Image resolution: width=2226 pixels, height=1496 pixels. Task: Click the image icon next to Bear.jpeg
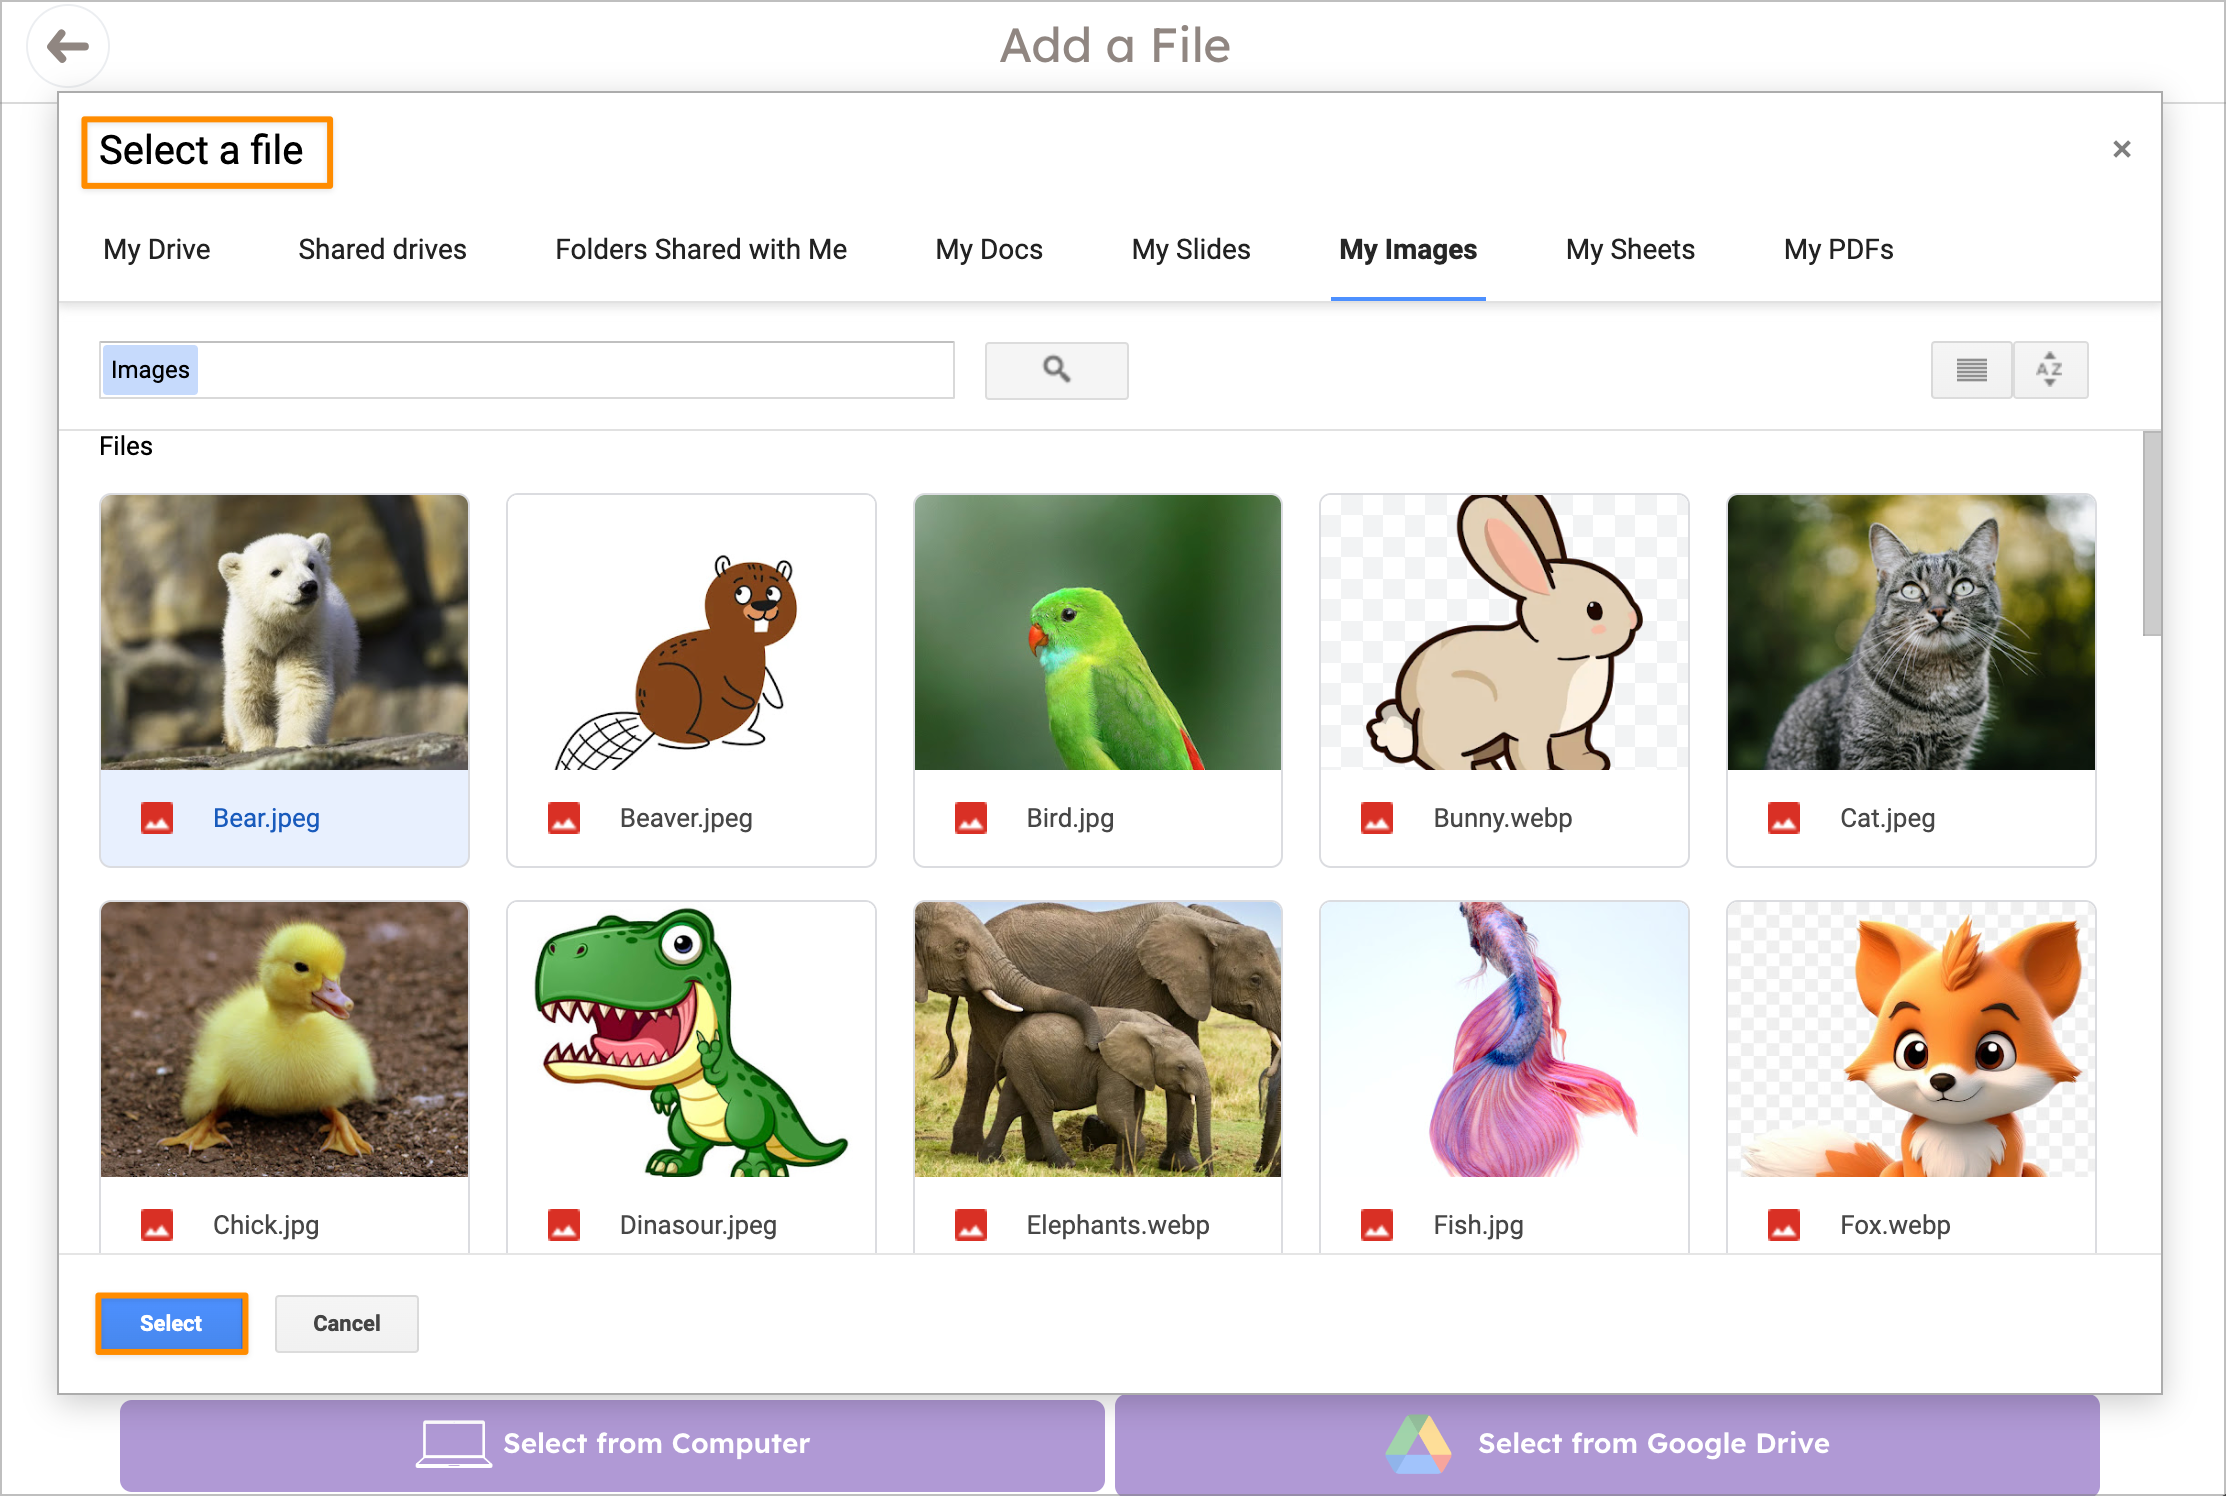pos(158,817)
